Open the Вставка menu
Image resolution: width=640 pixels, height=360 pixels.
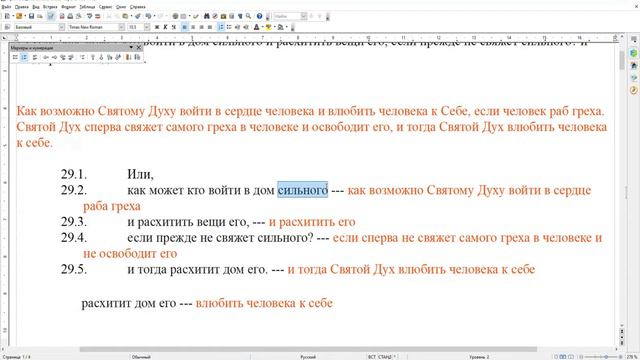(x=50, y=7)
